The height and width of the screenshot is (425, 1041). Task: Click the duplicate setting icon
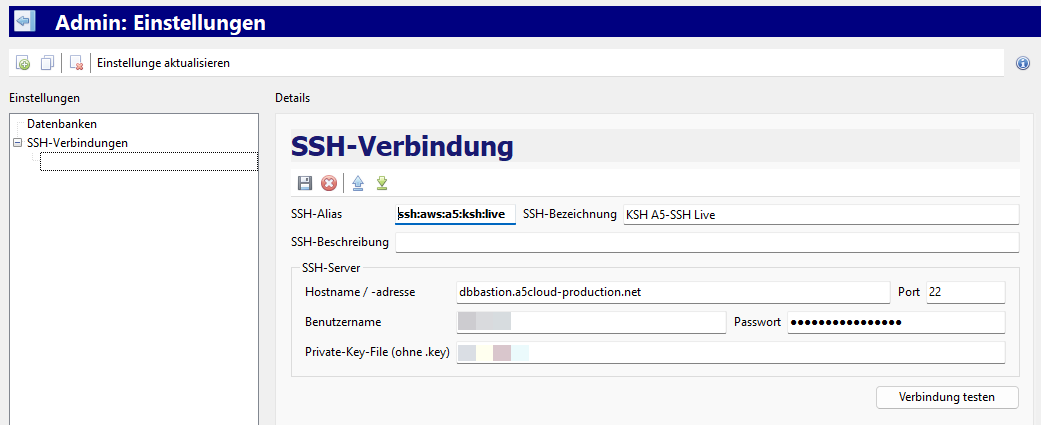click(47, 63)
